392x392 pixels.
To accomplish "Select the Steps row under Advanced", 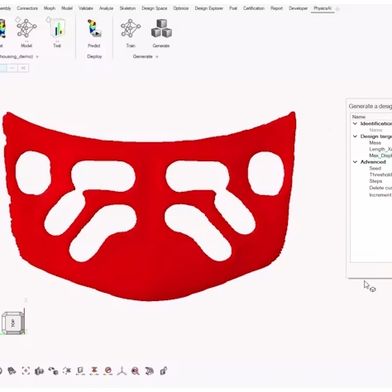I will pyautogui.click(x=375, y=181).
